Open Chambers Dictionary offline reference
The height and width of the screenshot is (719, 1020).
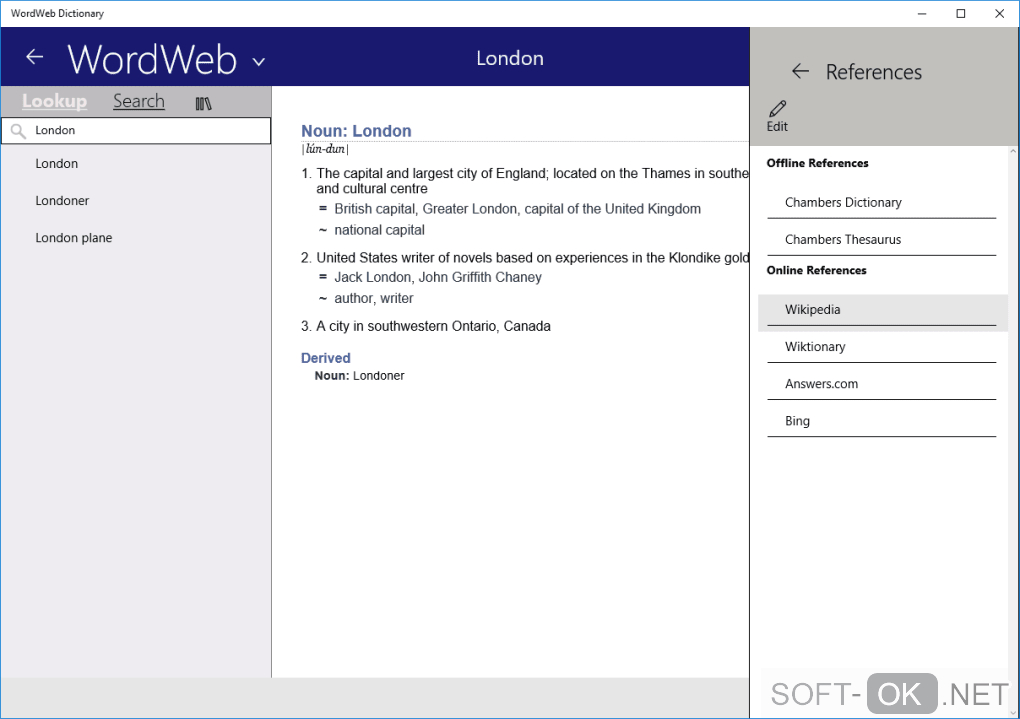[843, 202]
